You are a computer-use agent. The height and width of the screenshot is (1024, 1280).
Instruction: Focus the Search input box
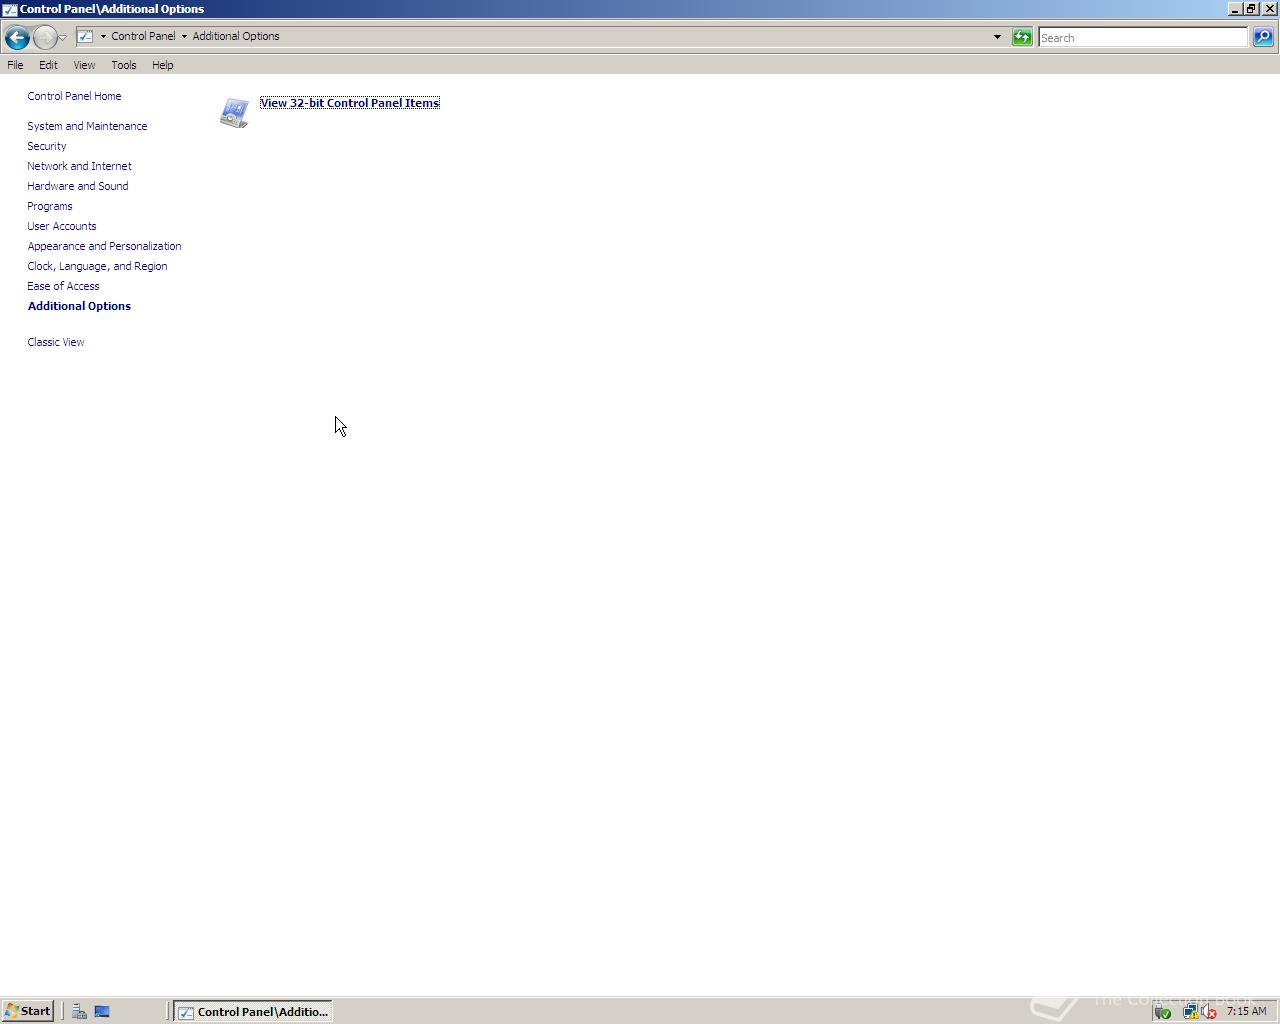(x=1143, y=37)
